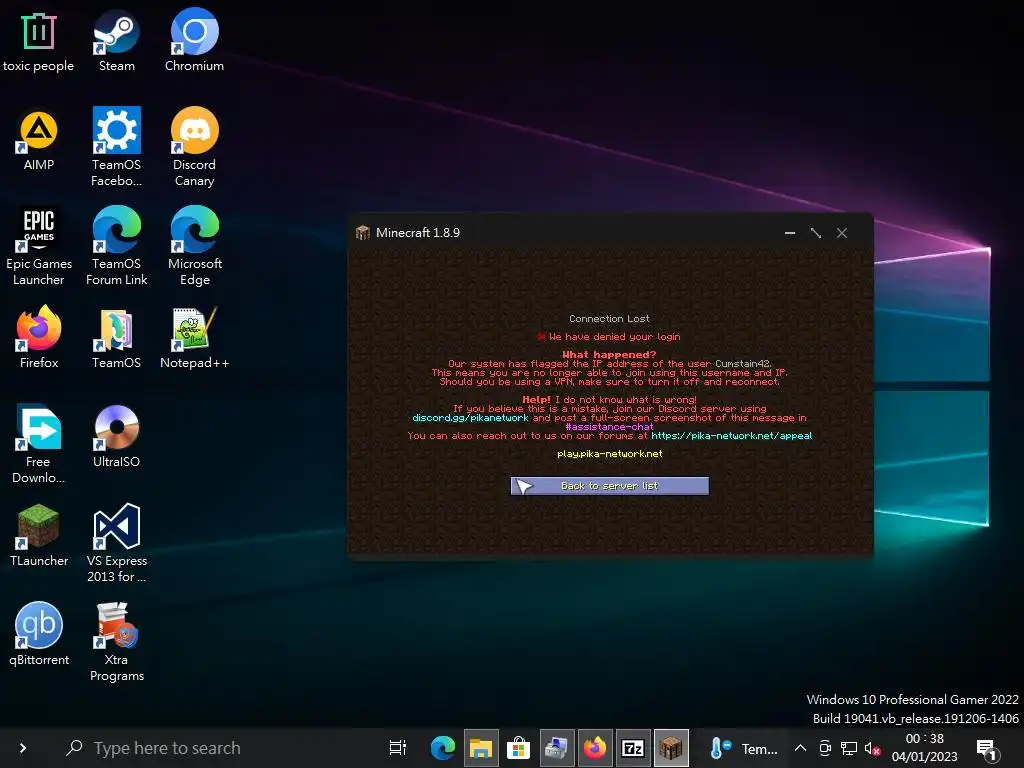Minimize the Minecraft 1.8.9 window
Image resolution: width=1024 pixels, height=768 pixels.
[x=790, y=232]
